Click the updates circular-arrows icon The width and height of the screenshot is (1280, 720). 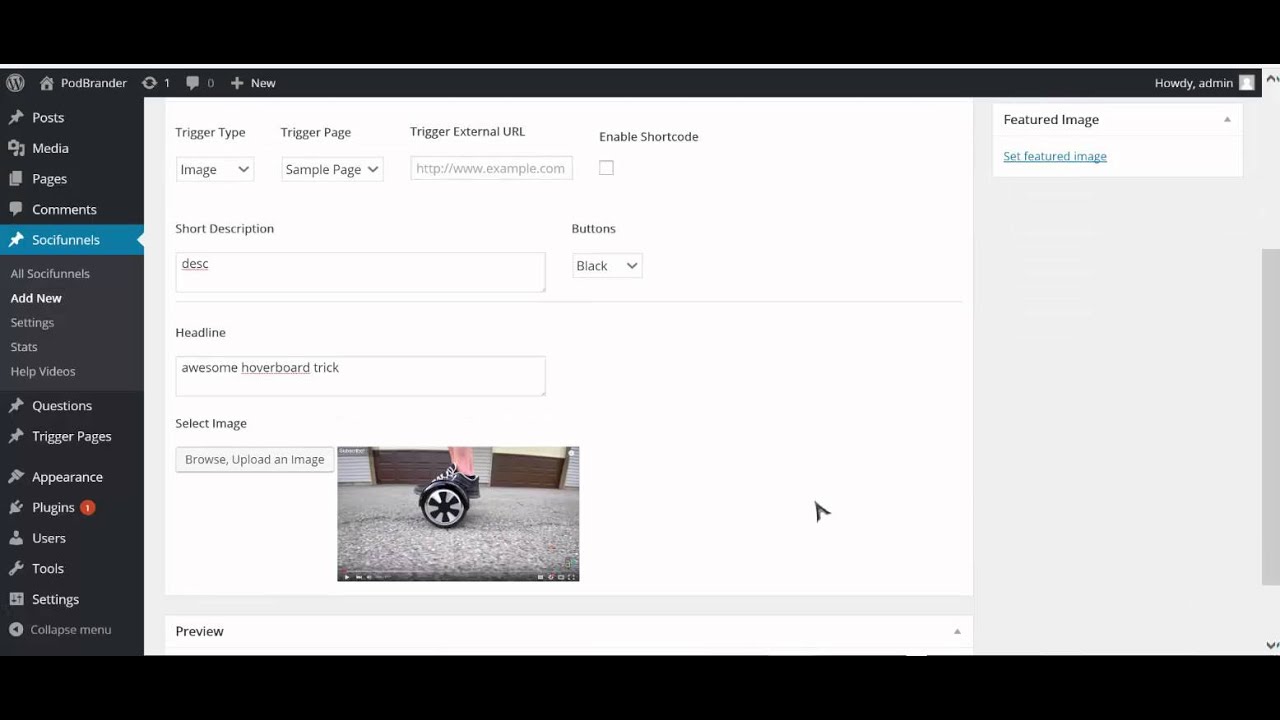[x=149, y=83]
